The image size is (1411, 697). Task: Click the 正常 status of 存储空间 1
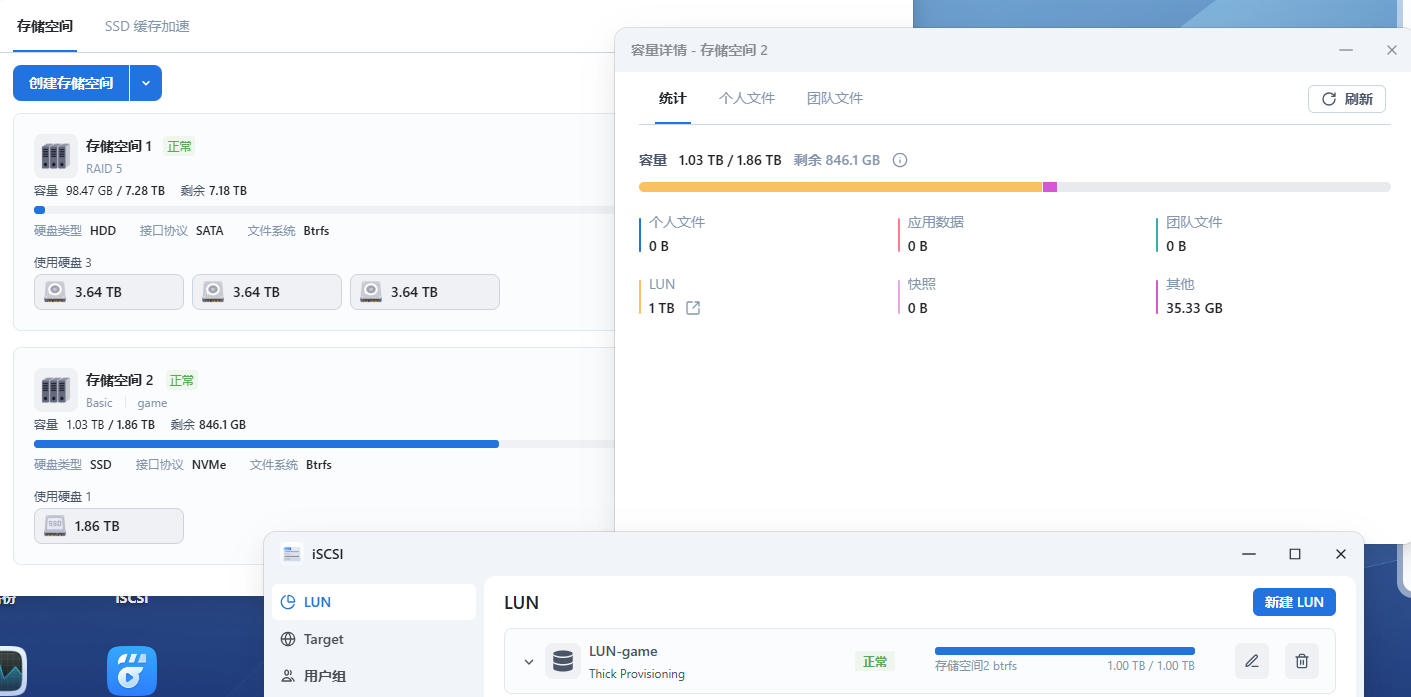(x=180, y=146)
